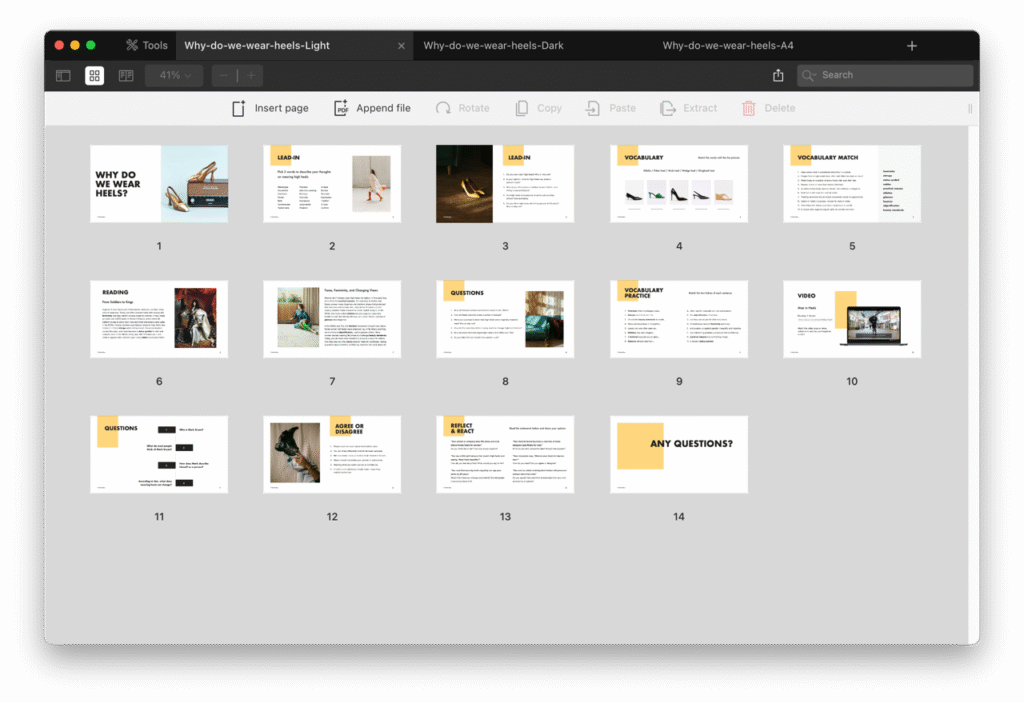
Task: Open the 41% zoom level dropdown
Action: coord(174,75)
